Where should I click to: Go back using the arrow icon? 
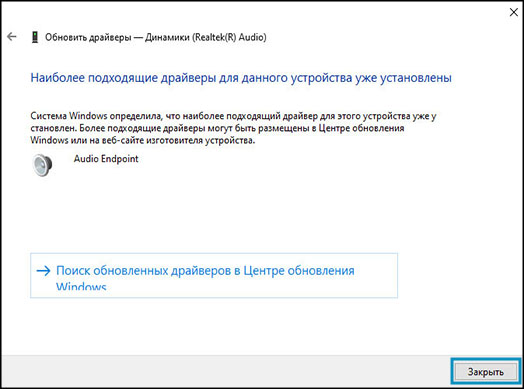pyautogui.click(x=12, y=37)
